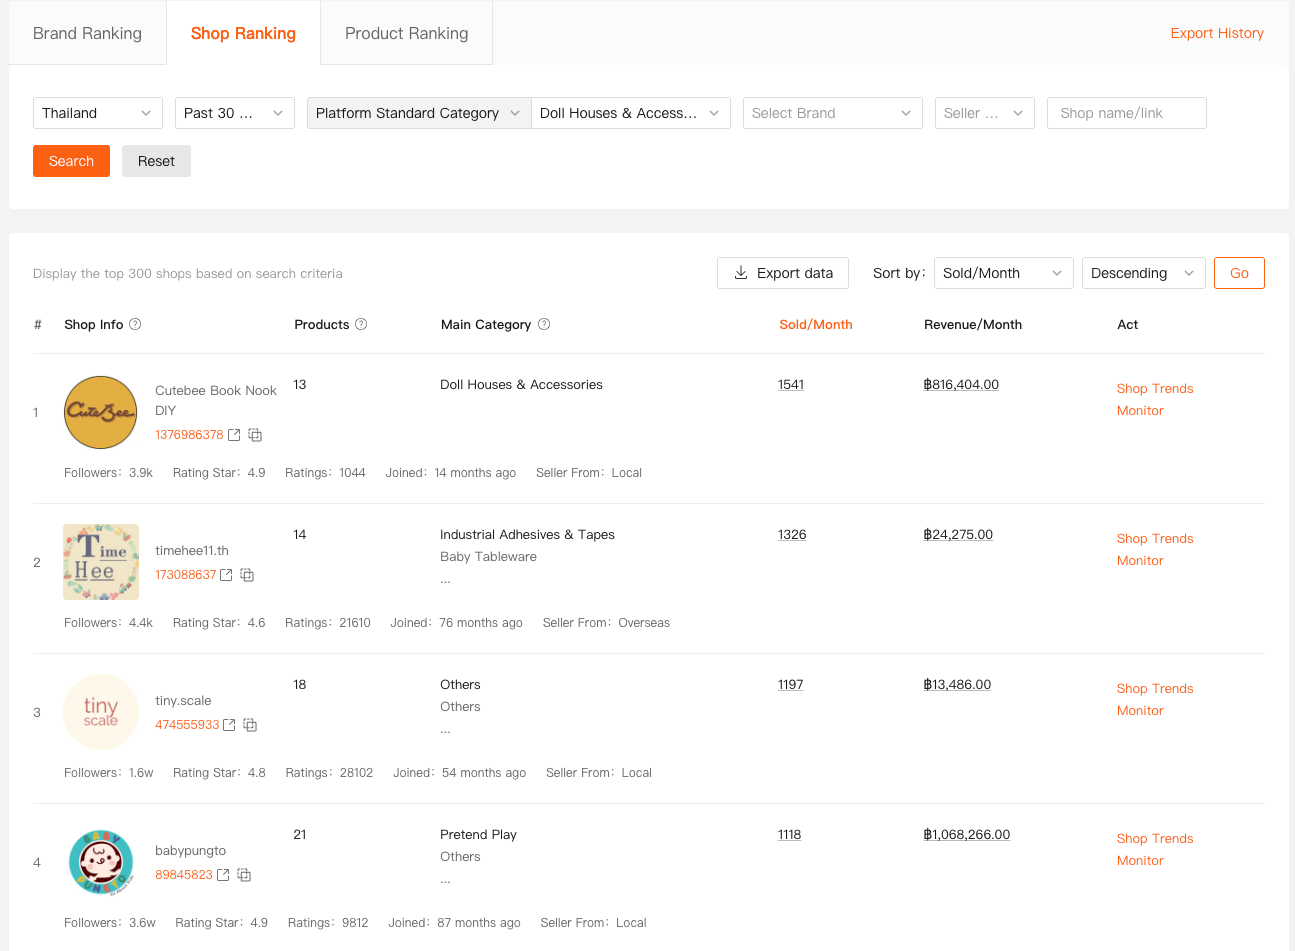
Task: Expand the Past 30 days period dropdown
Action: 234,113
